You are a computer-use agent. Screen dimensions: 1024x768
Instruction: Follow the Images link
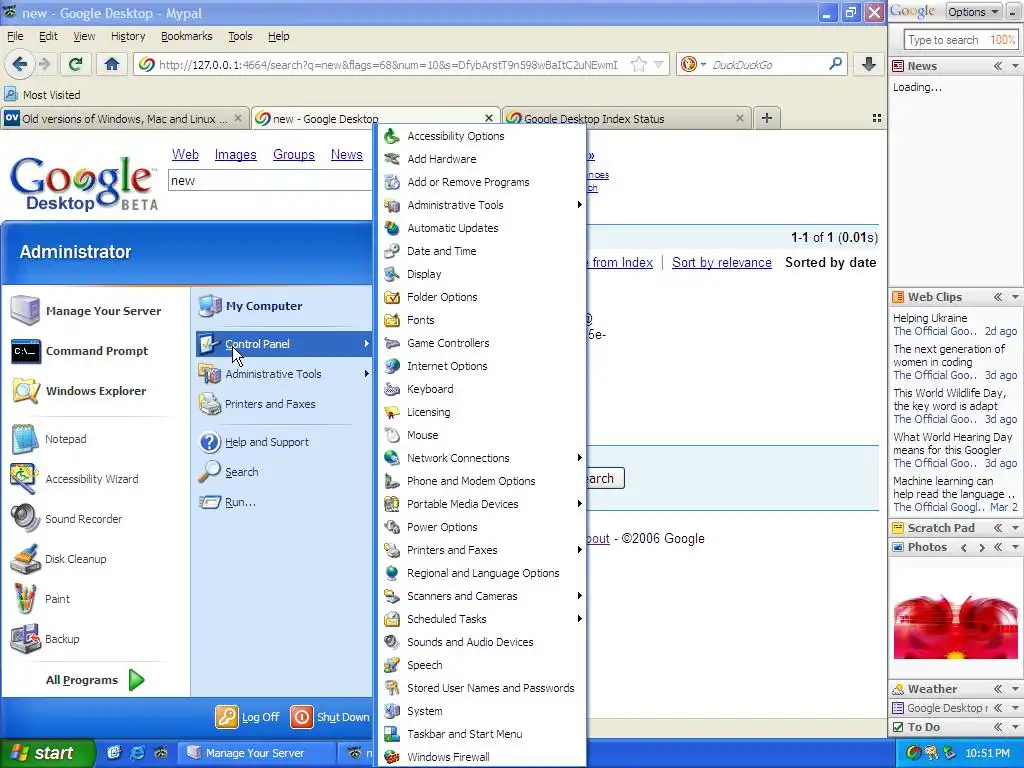tap(235, 155)
